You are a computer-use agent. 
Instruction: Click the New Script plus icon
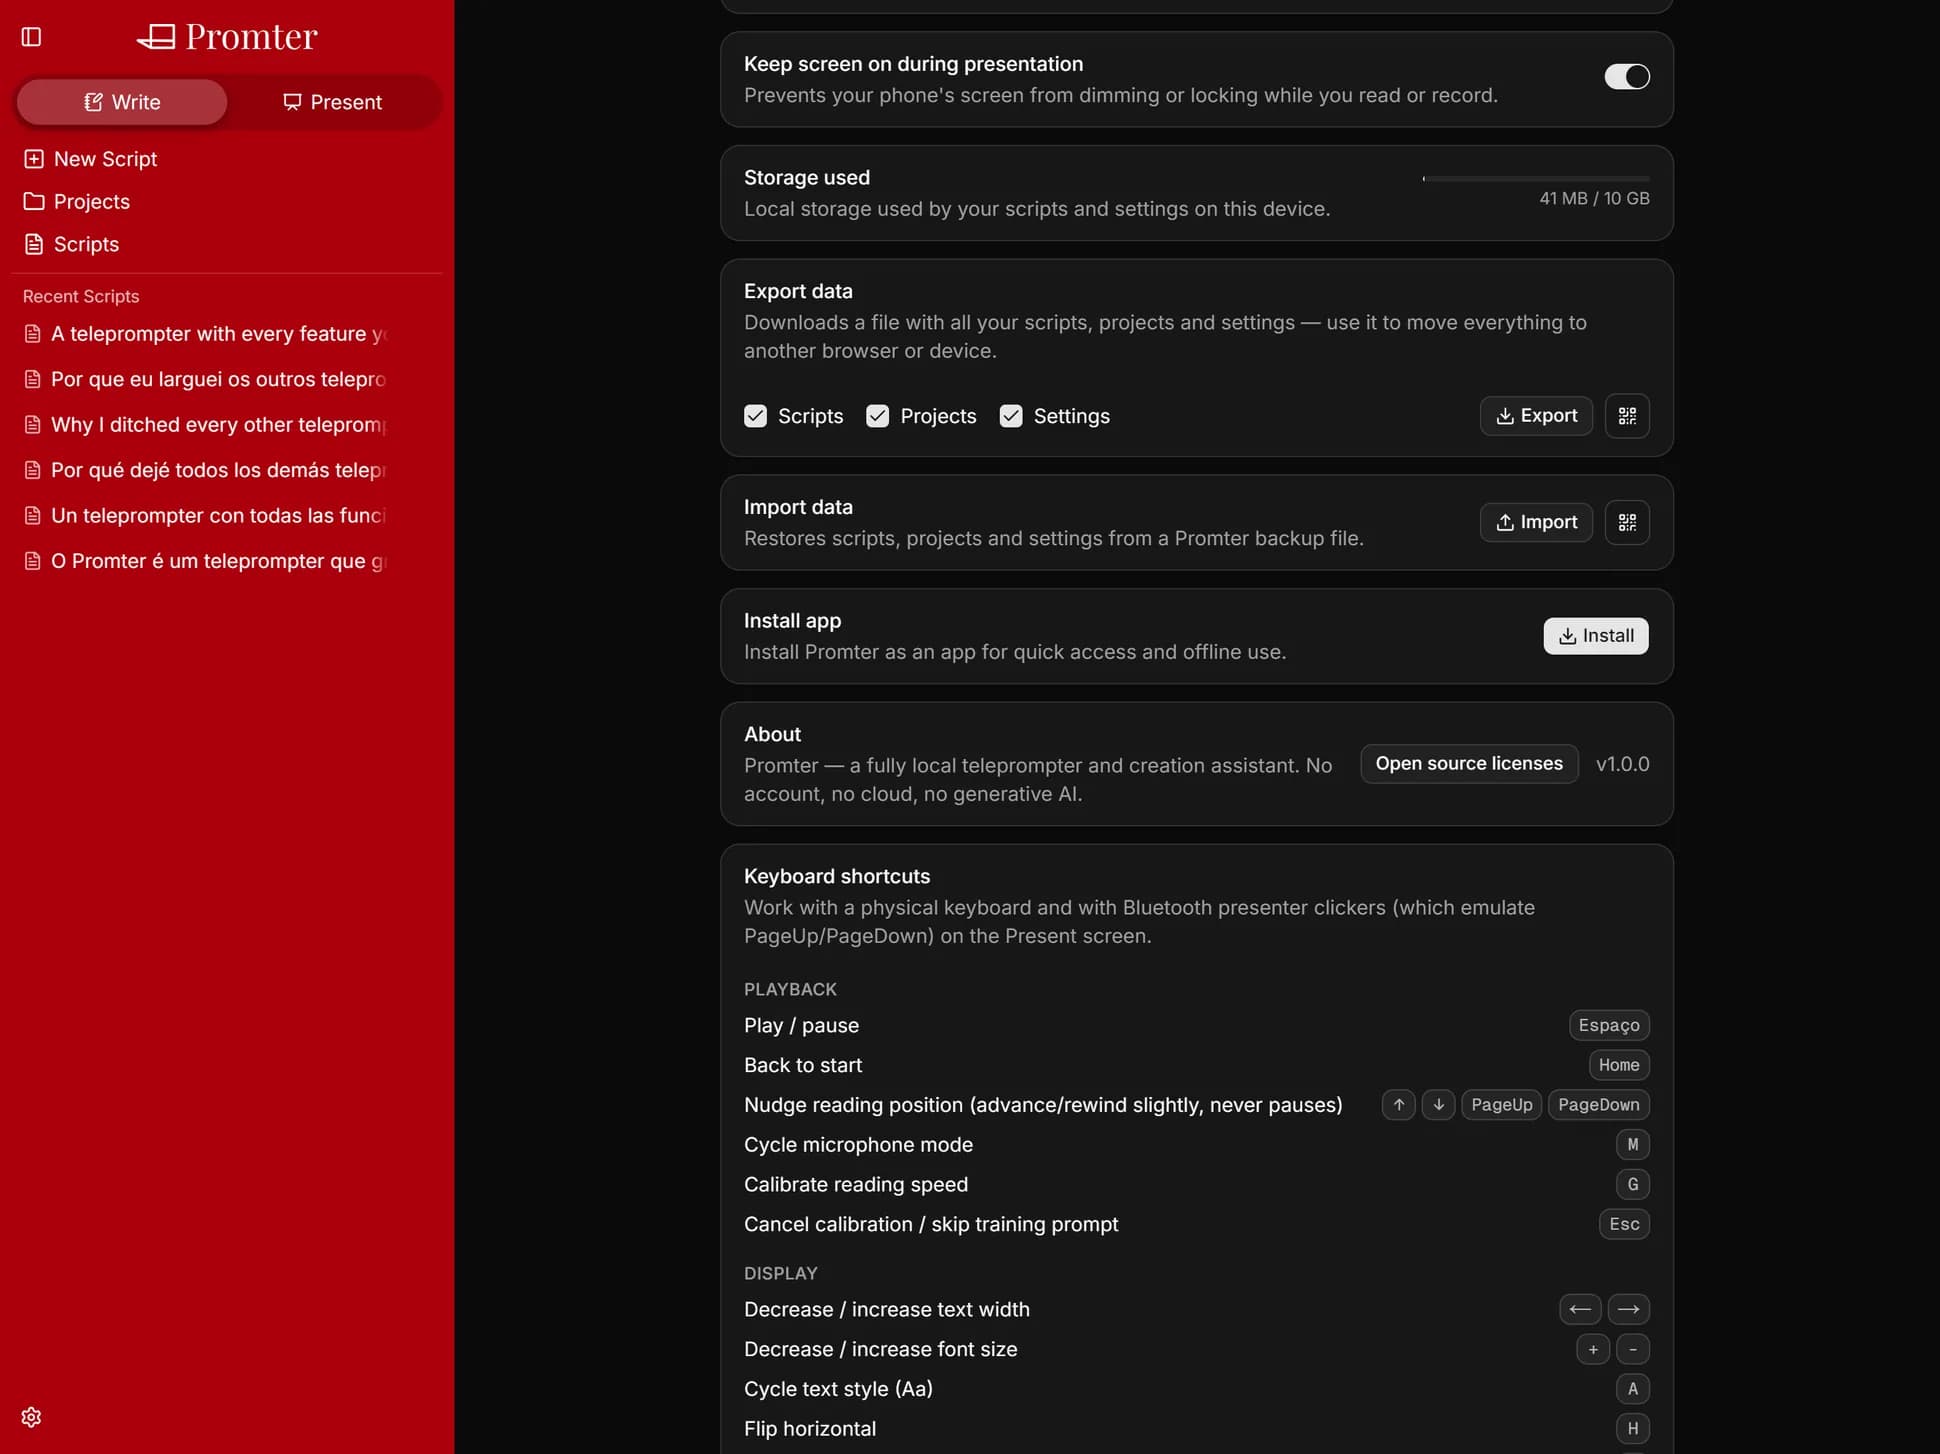(x=34, y=159)
